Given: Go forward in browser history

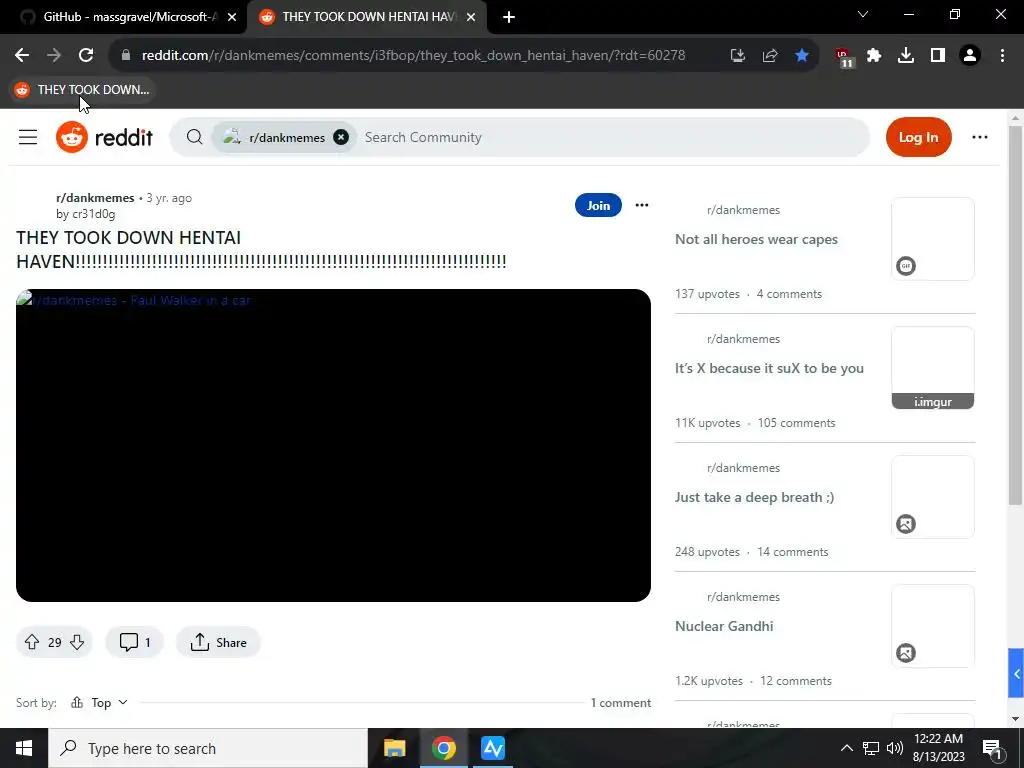Looking at the screenshot, I should [54, 56].
